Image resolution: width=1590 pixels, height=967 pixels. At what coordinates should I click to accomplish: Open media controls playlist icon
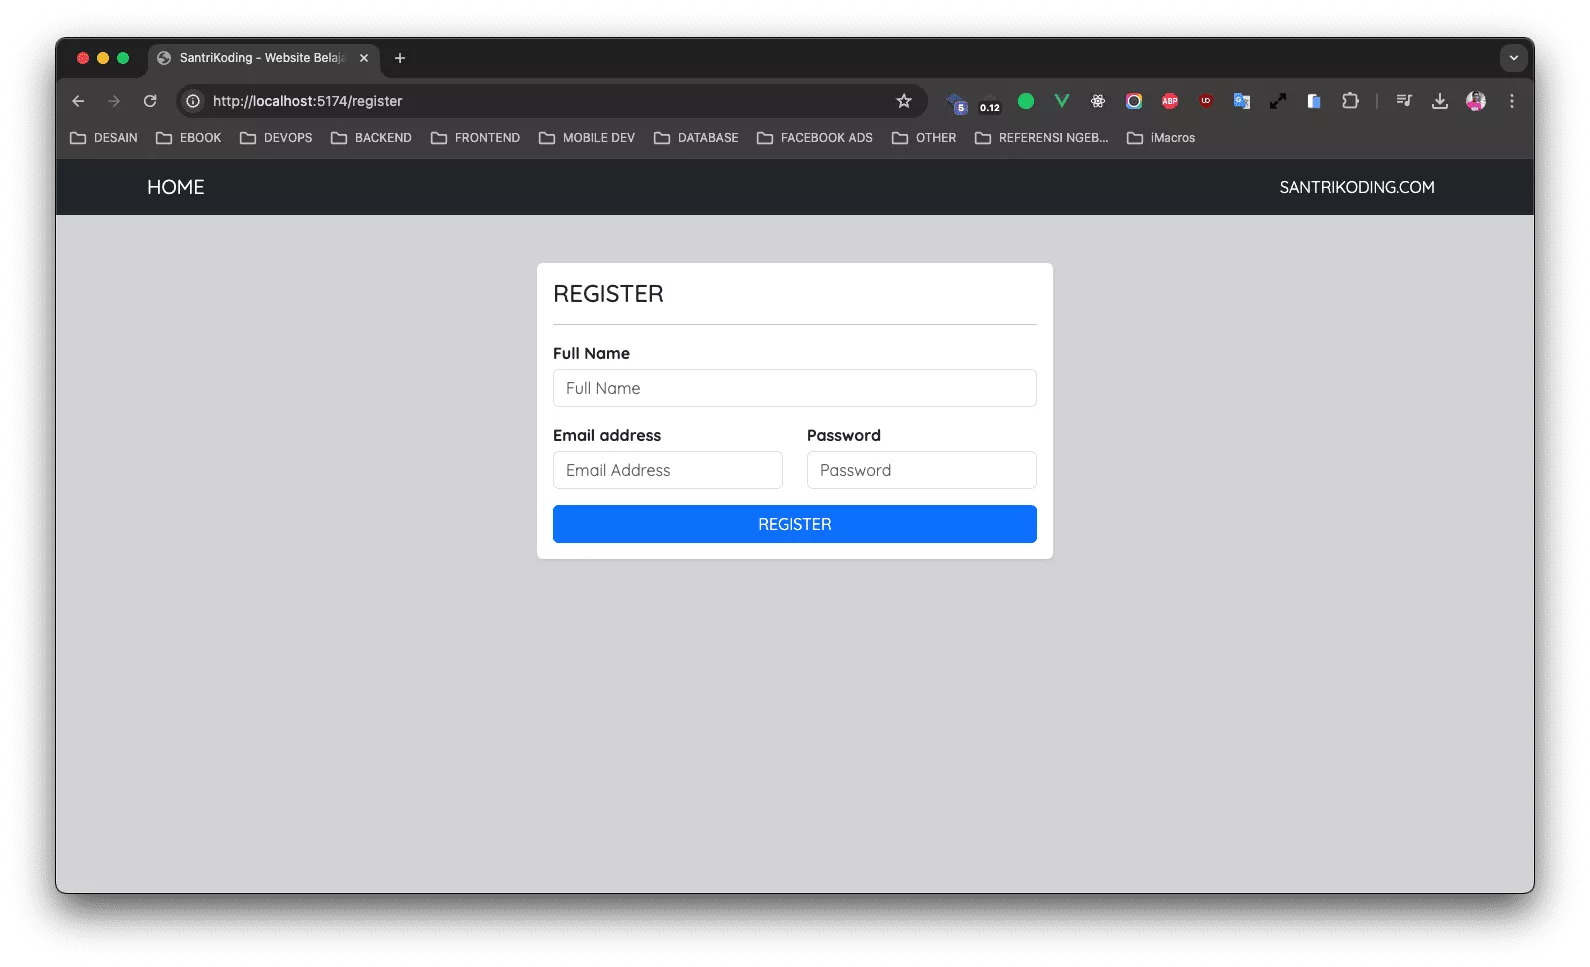point(1404,101)
